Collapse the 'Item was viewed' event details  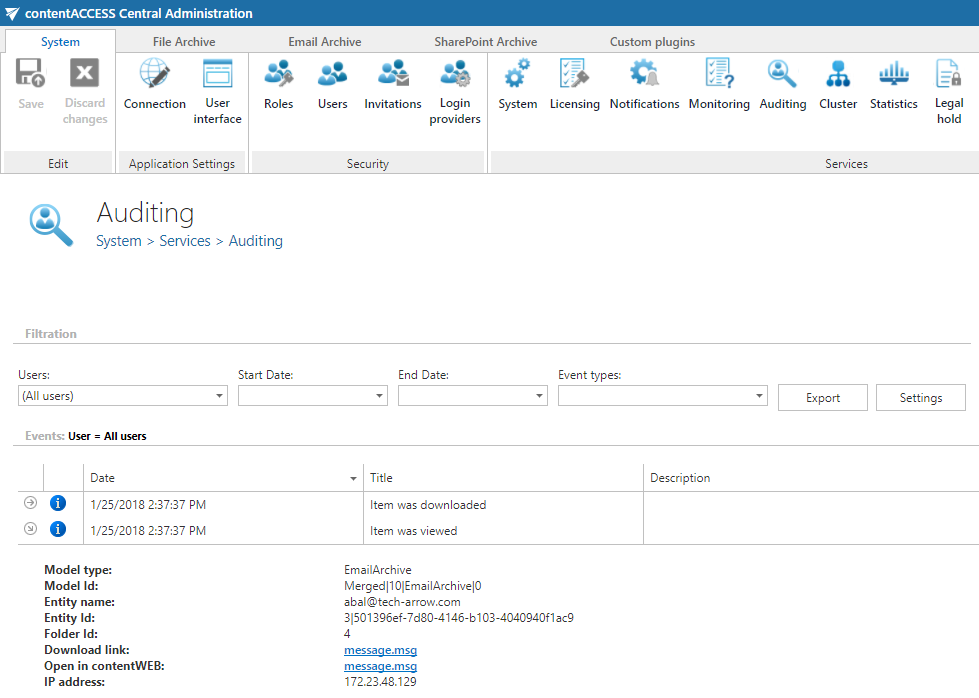[30, 529]
